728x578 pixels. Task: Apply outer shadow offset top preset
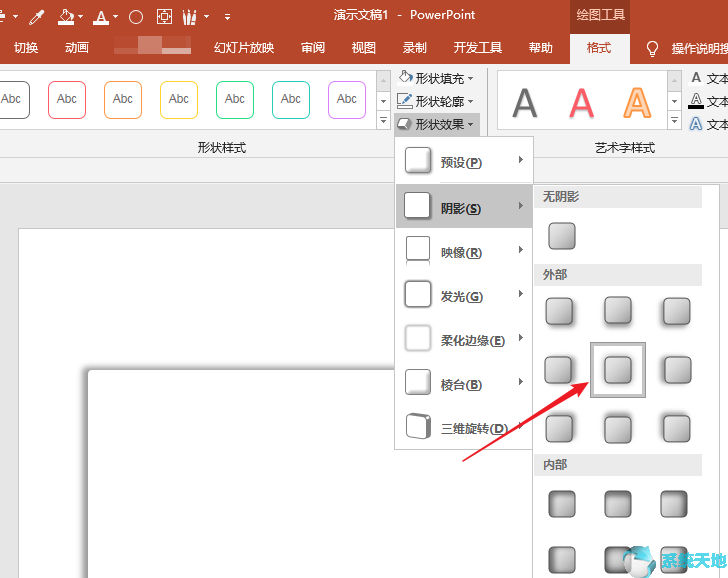(618, 429)
